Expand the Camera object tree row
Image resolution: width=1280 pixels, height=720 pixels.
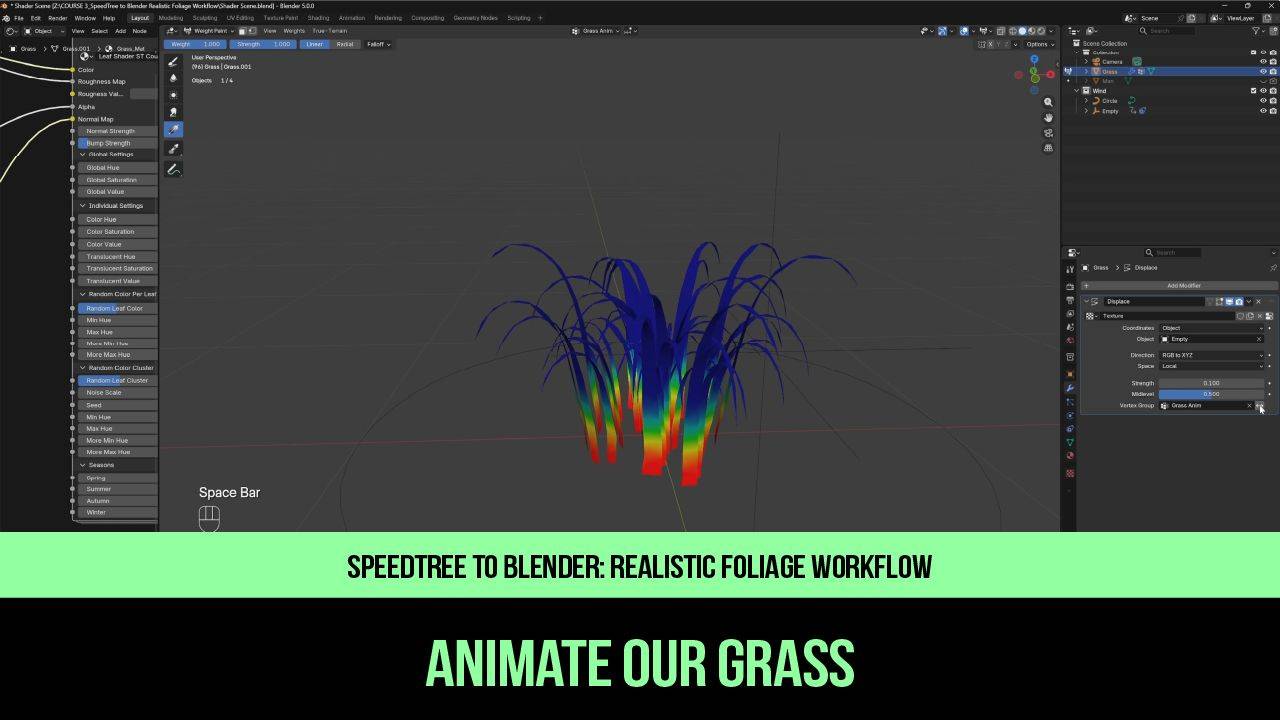click(x=1086, y=62)
